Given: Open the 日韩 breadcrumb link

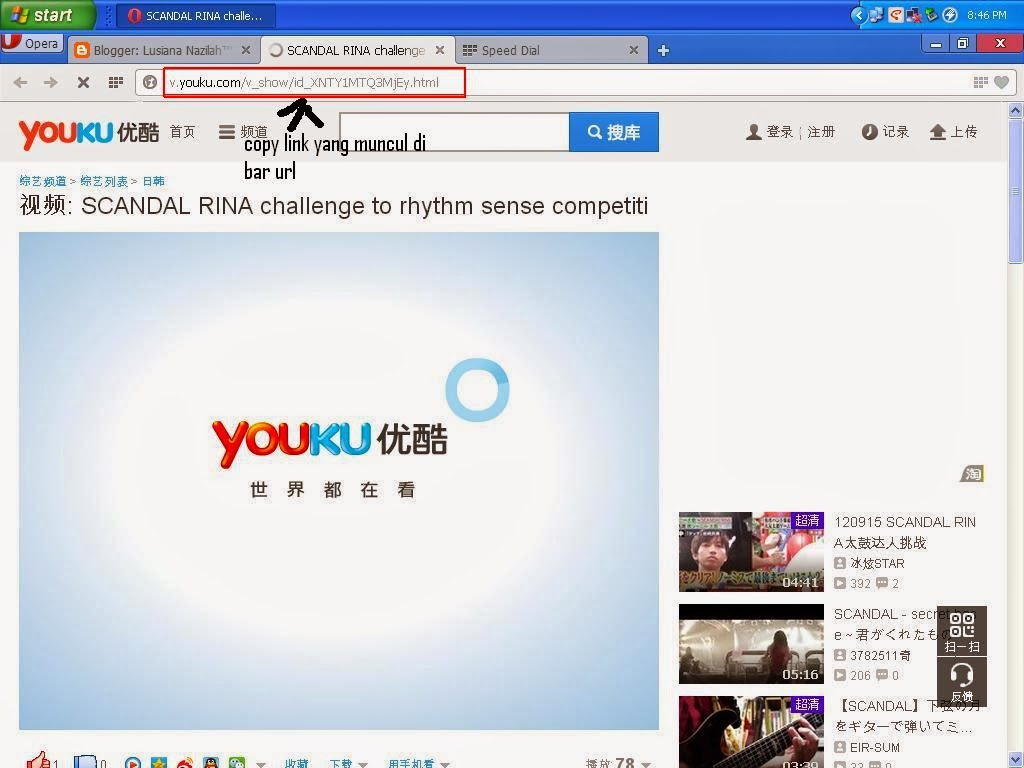Looking at the screenshot, I should [x=153, y=181].
